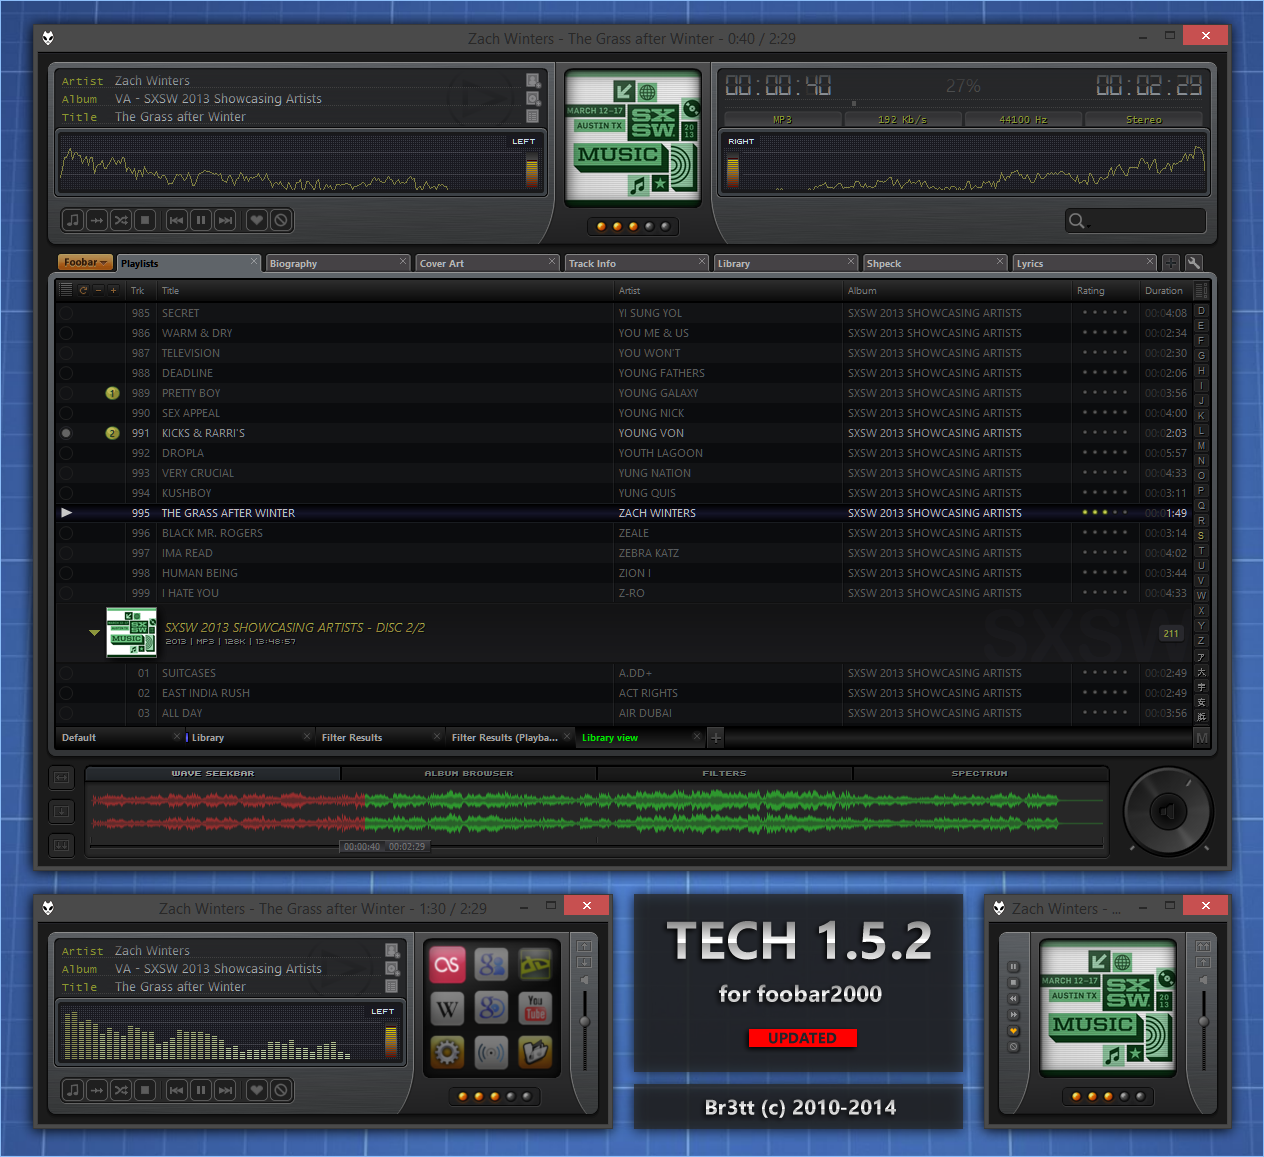Seek within the wave seekbar waveform
Image resolution: width=1264 pixels, height=1157 pixels.
(597, 812)
